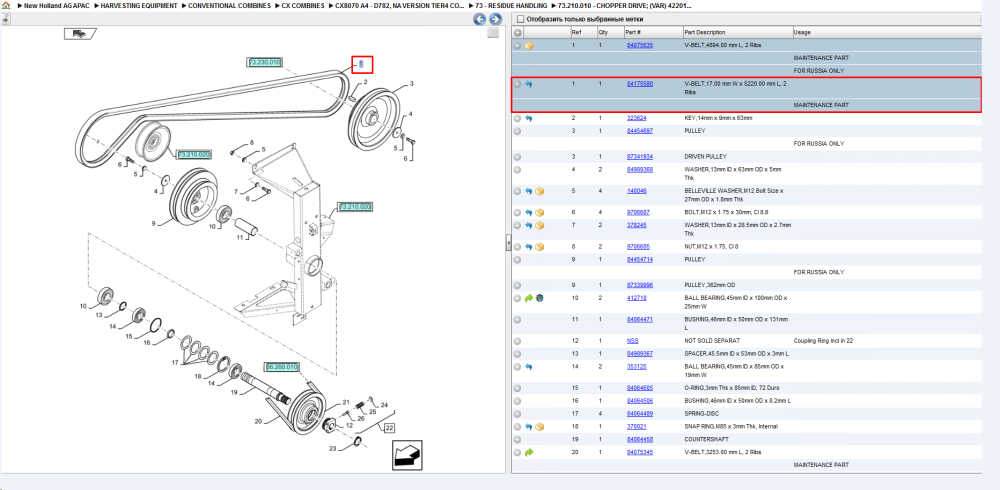
Task: Click the plus icon on row 84175580
Action: click(517, 84)
